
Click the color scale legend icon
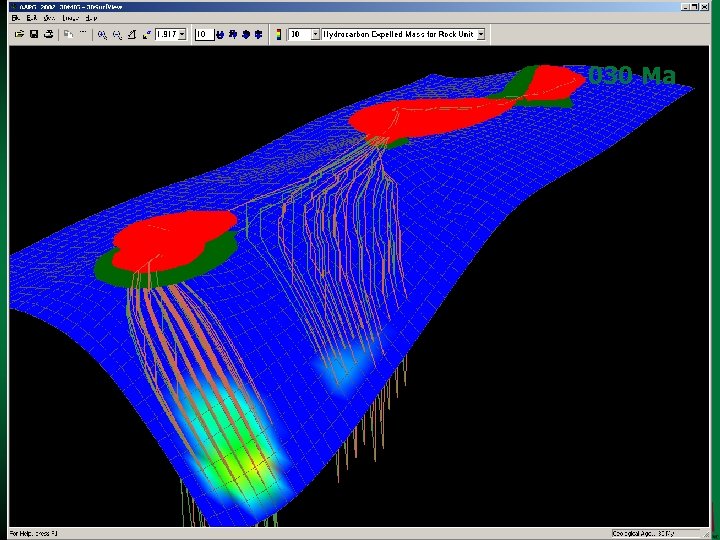pos(278,34)
